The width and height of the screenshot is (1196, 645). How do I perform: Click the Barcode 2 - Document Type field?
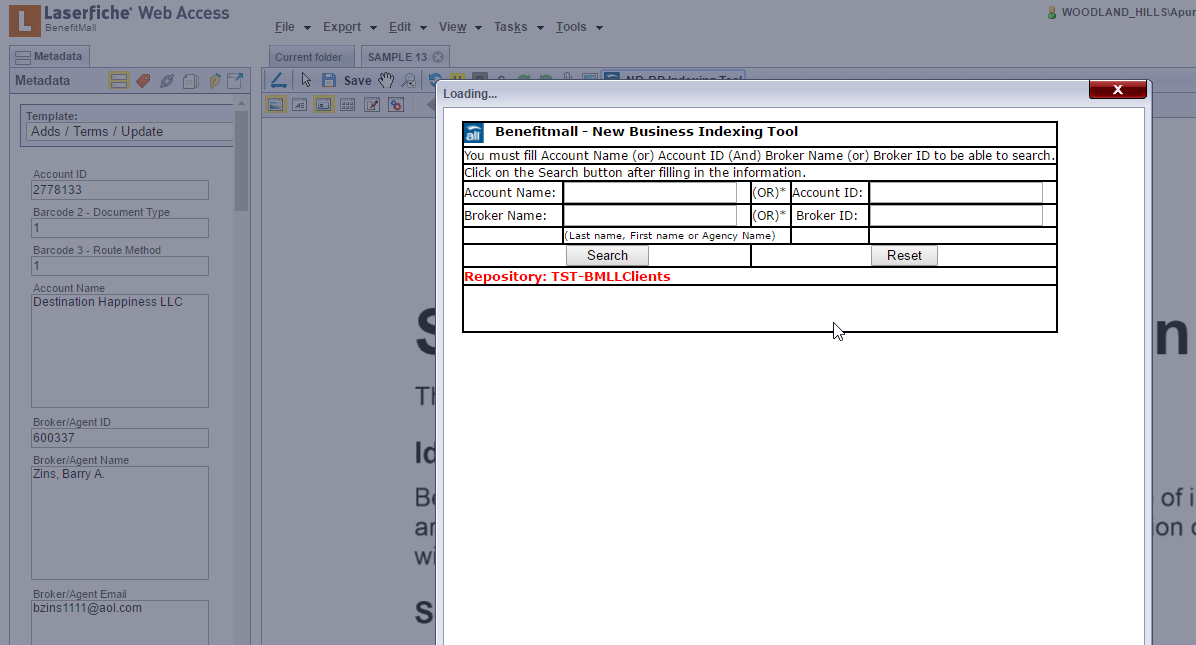(x=120, y=228)
